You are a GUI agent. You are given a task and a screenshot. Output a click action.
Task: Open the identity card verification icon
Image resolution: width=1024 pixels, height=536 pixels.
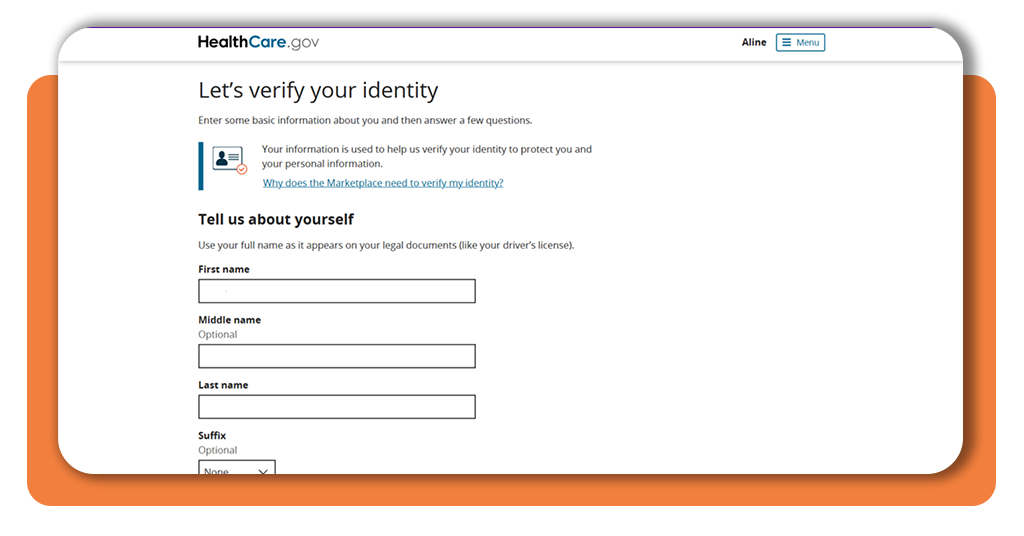pos(229,160)
